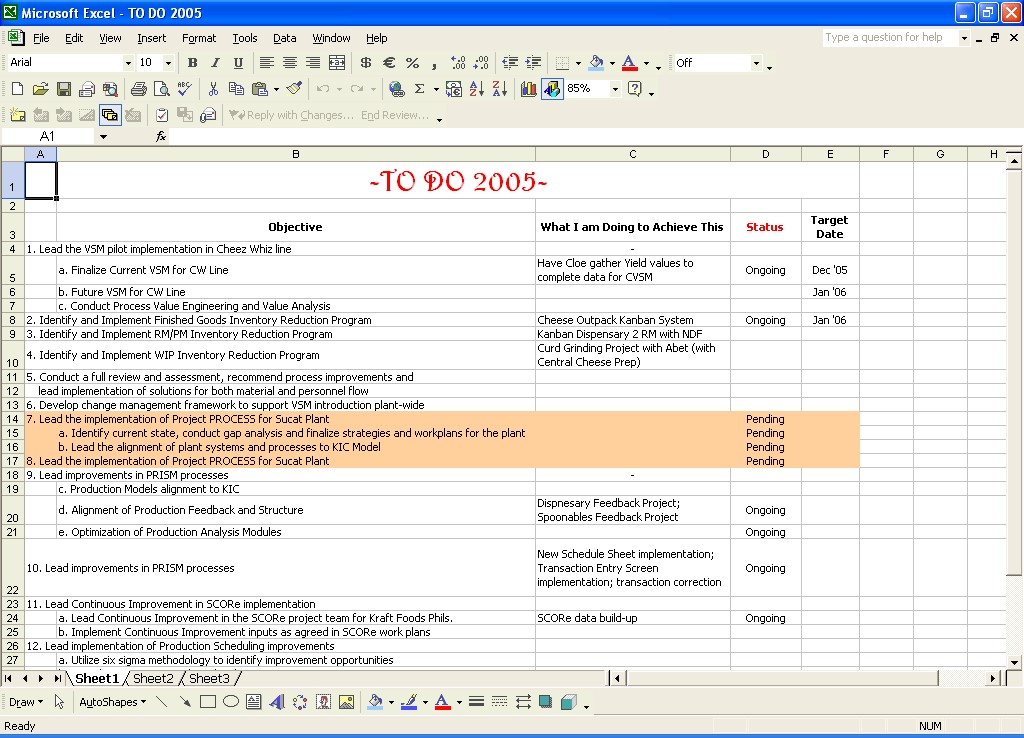Open the AutoShapes dropdown
This screenshot has width=1024, height=738.
pos(112,702)
